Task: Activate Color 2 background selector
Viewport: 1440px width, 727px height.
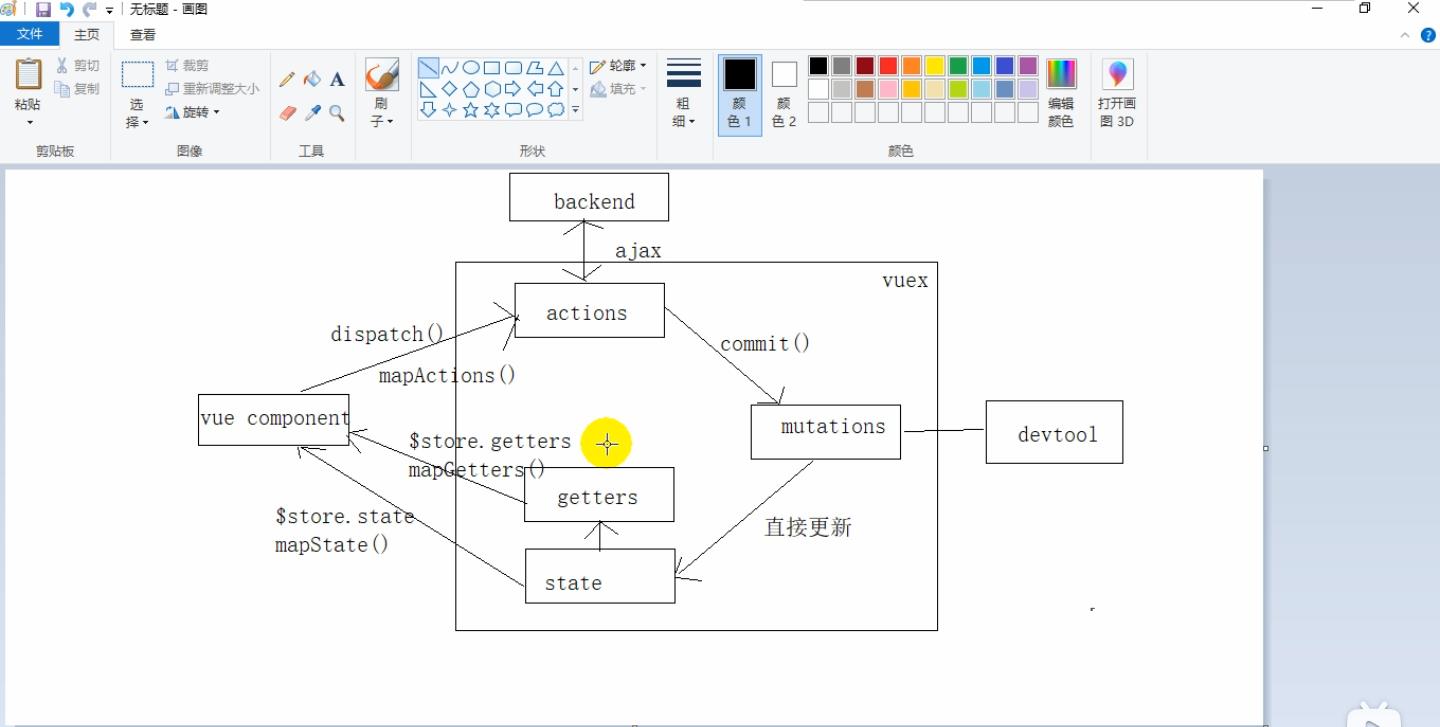Action: (x=784, y=94)
